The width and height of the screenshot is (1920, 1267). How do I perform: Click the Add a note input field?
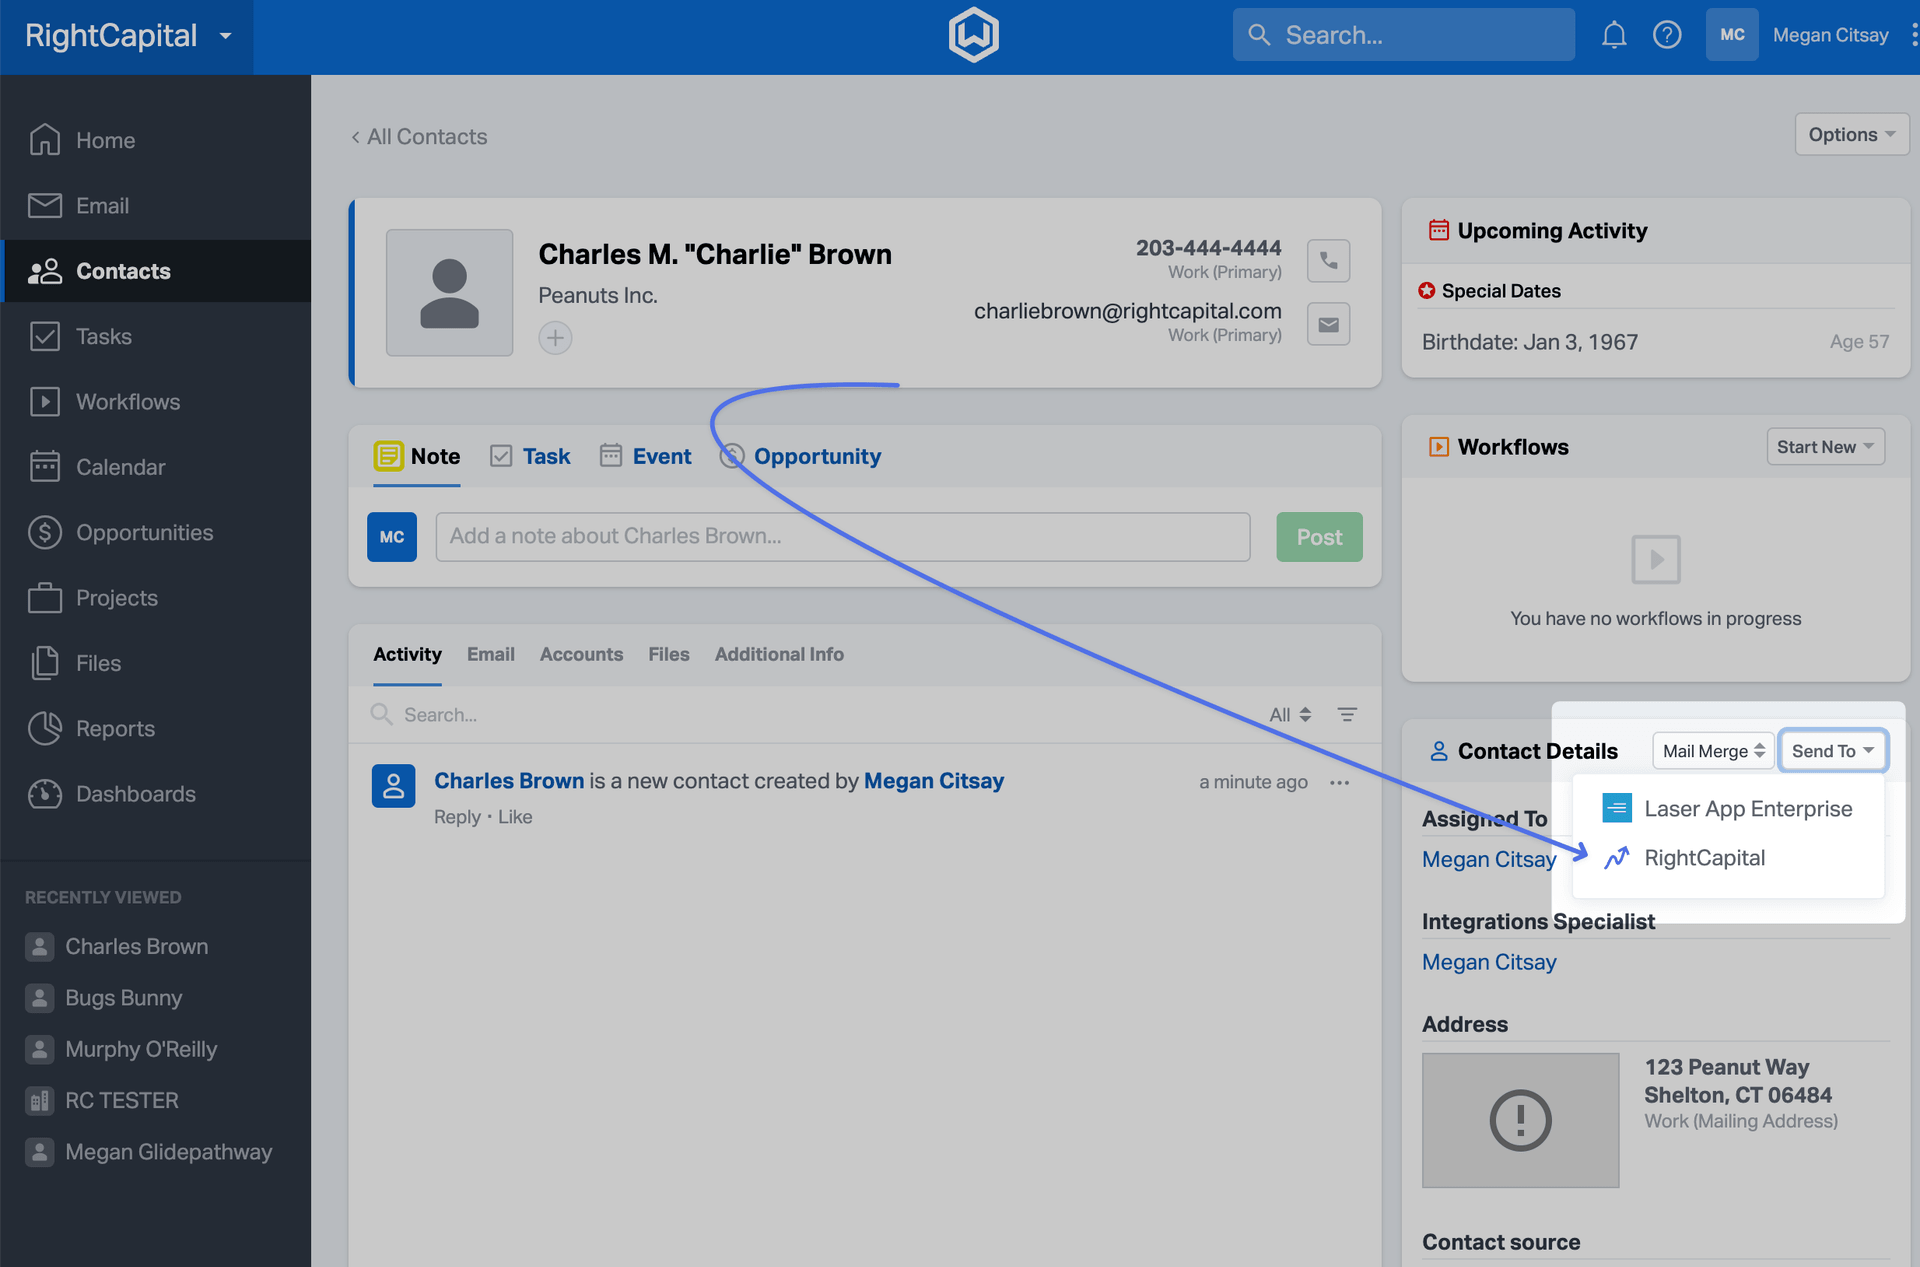point(843,537)
